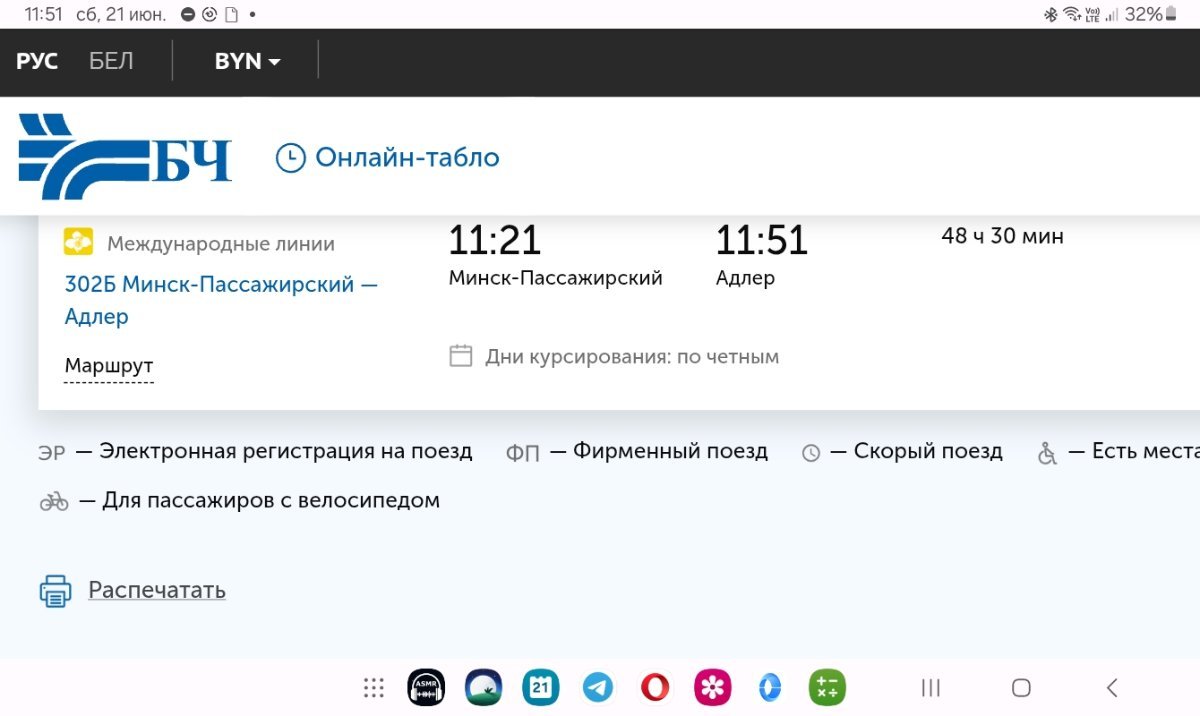
Task: Open the recent apps button
Action: click(x=930, y=687)
